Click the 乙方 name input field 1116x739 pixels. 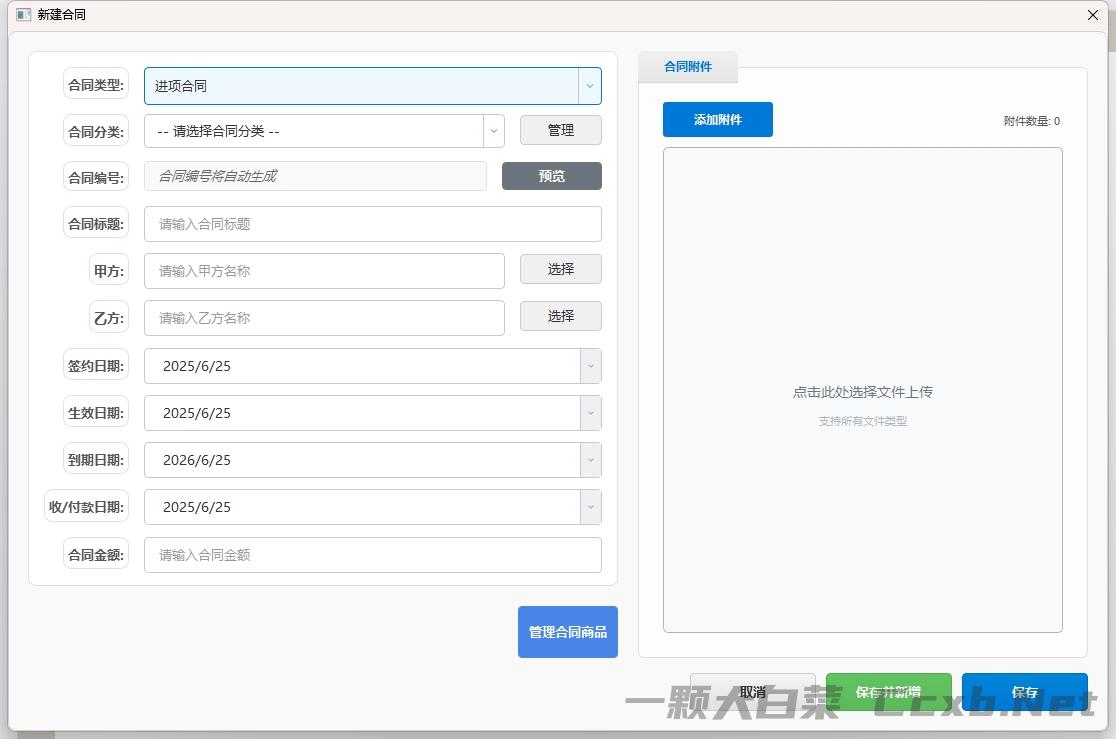coord(324,318)
